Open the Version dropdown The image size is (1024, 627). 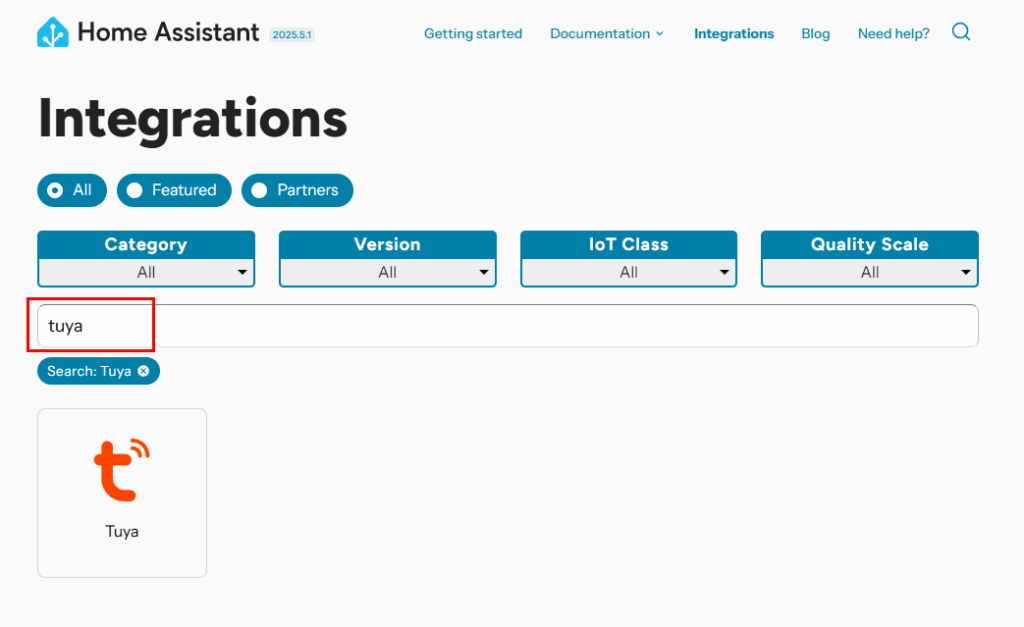pos(387,272)
